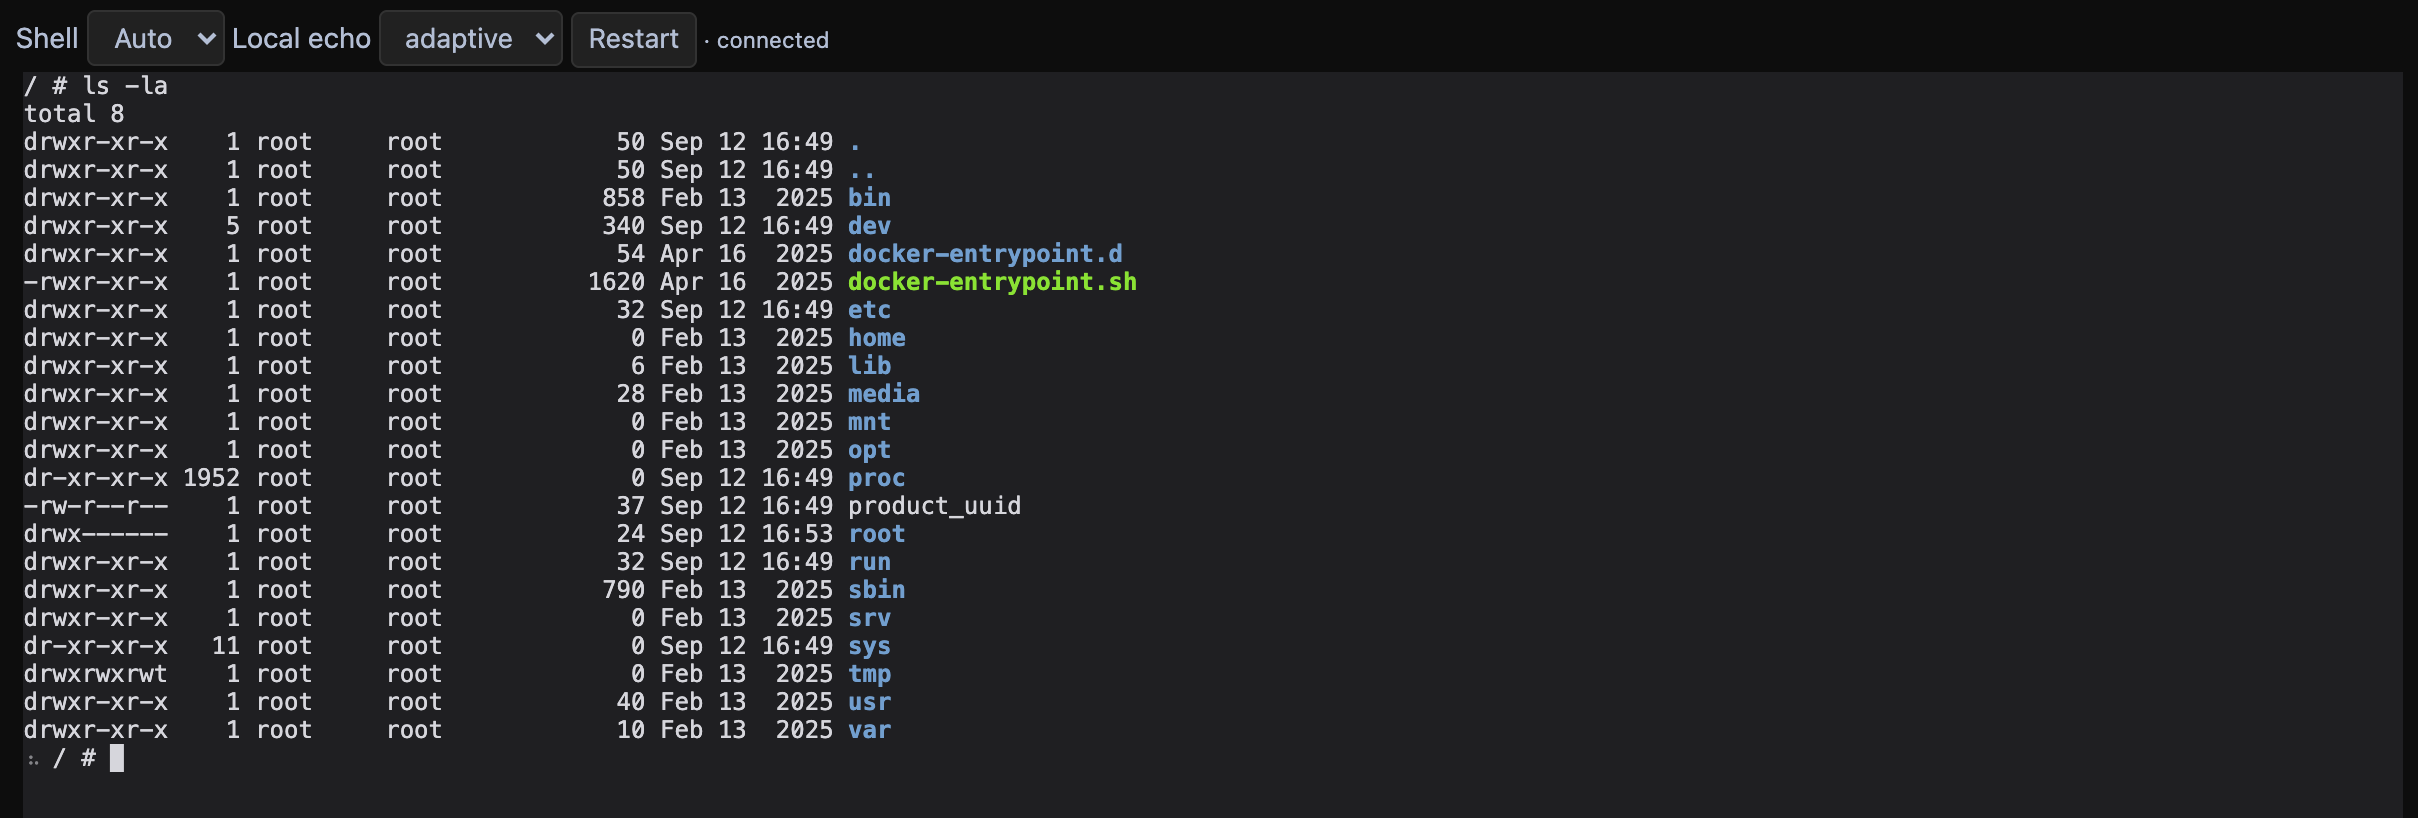Click the total 8 output line
Screen dimensions: 2418x818
tap(74, 114)
